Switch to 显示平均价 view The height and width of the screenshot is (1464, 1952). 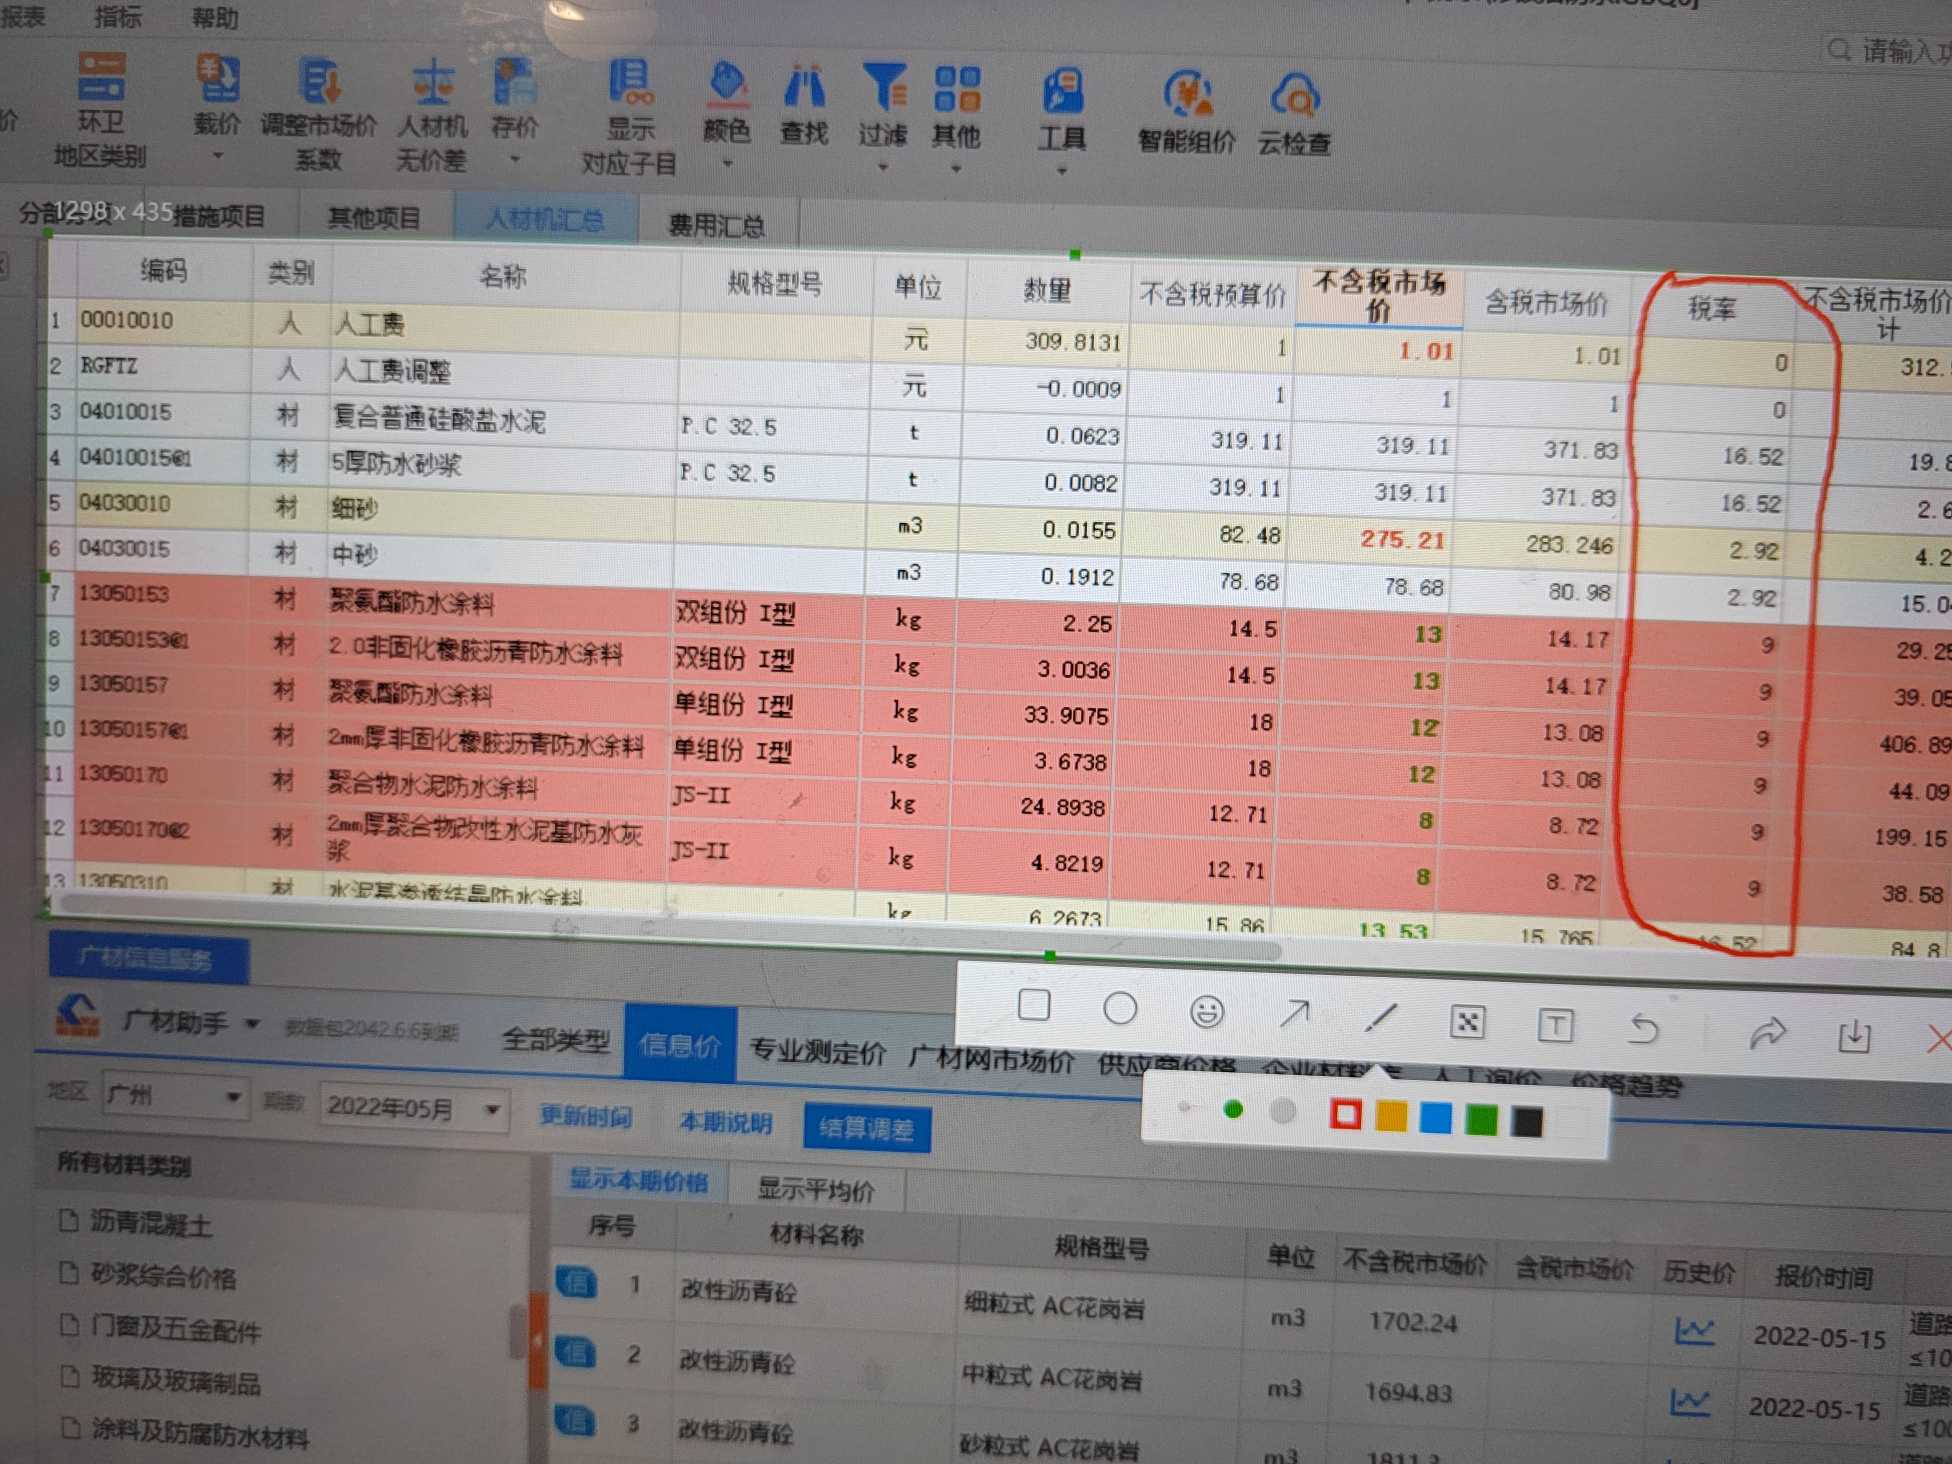(x=816, y=1188)
